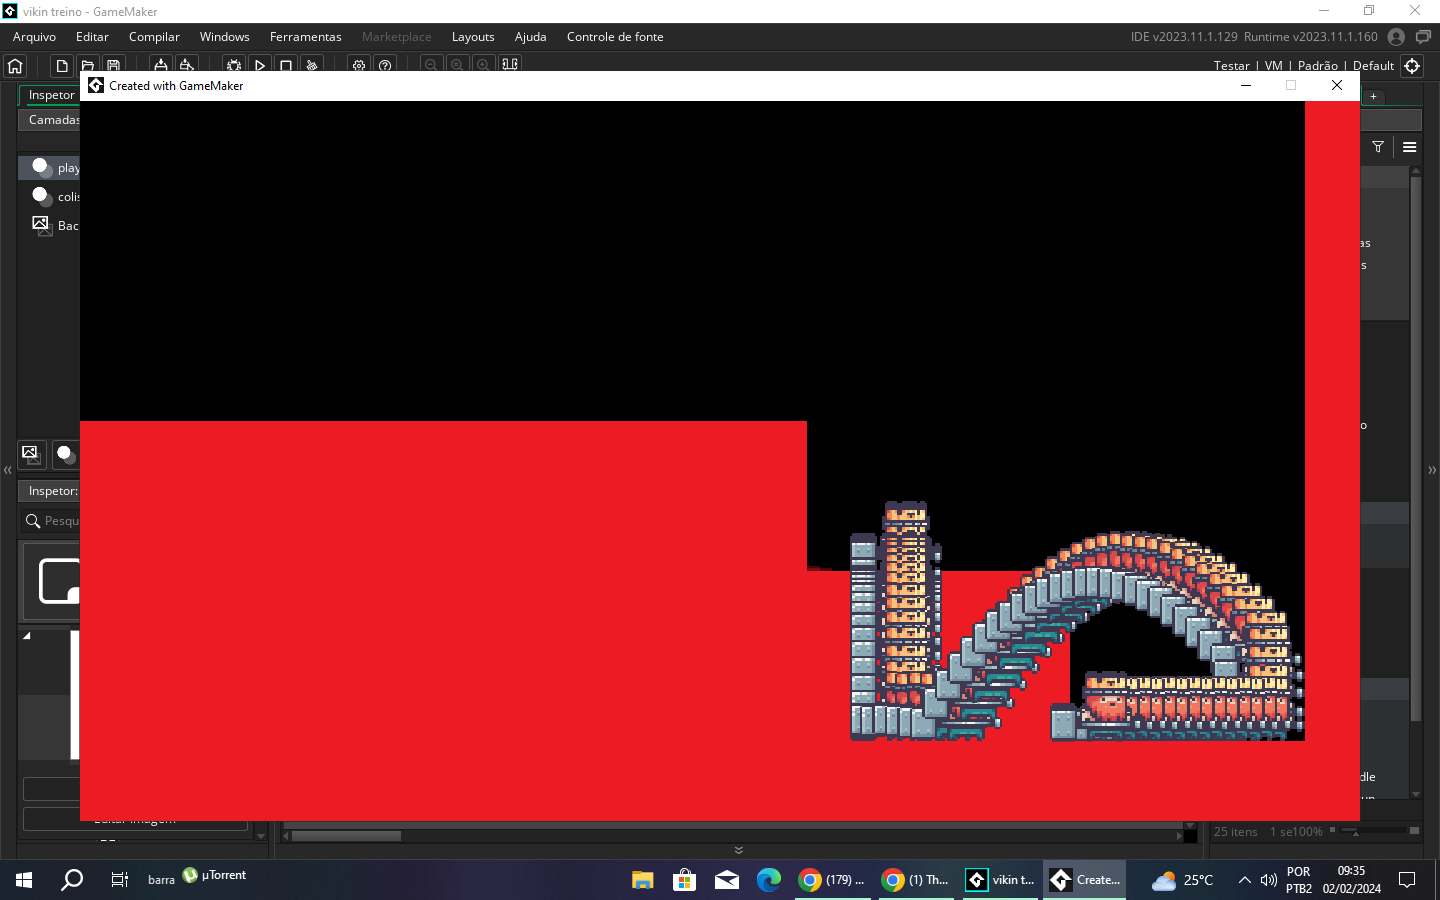Open the Windows menu
The image size is (1440, 900).
pos(224,37)
